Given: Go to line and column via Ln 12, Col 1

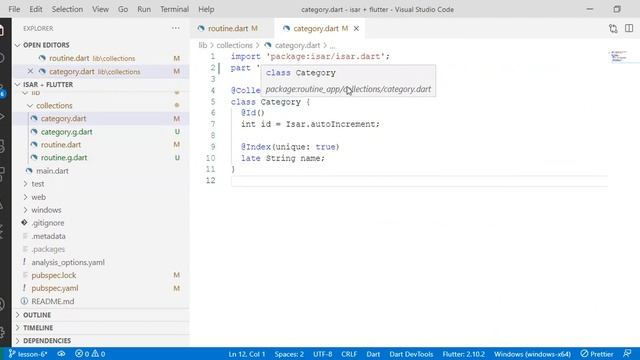Looking at the screenshot, I should coord(247,354).
